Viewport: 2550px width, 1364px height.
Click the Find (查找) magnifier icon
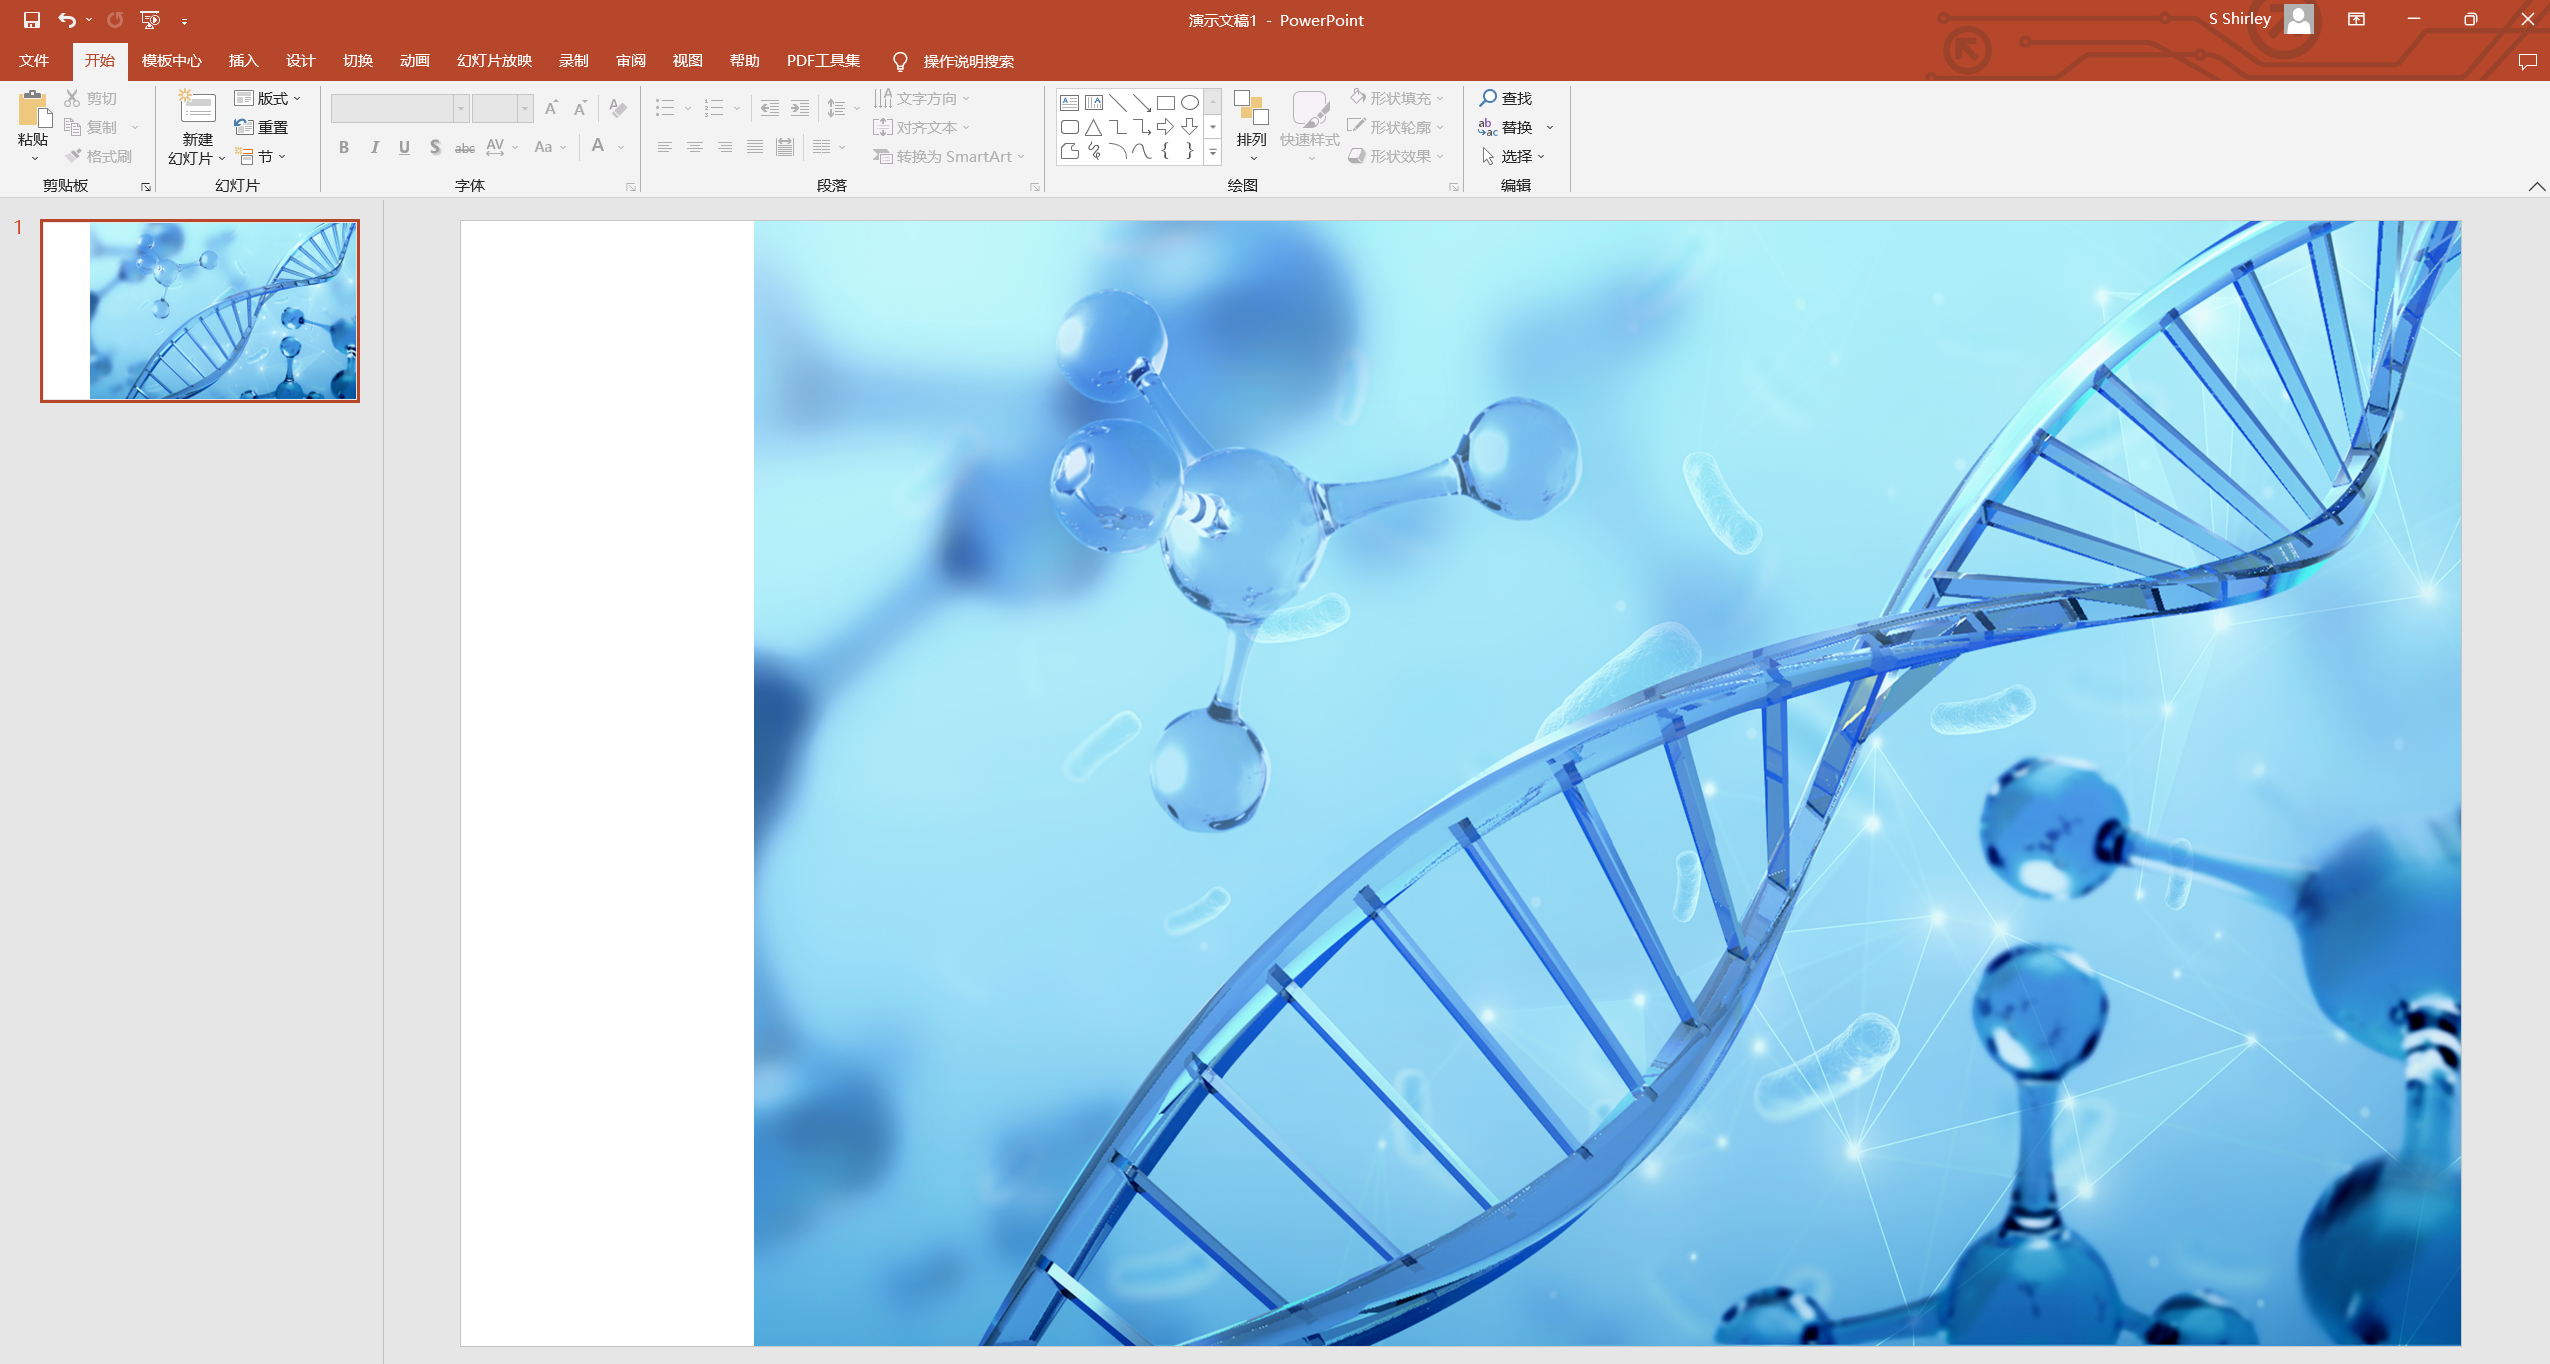pyautogui.click(x=1488, y=98)
